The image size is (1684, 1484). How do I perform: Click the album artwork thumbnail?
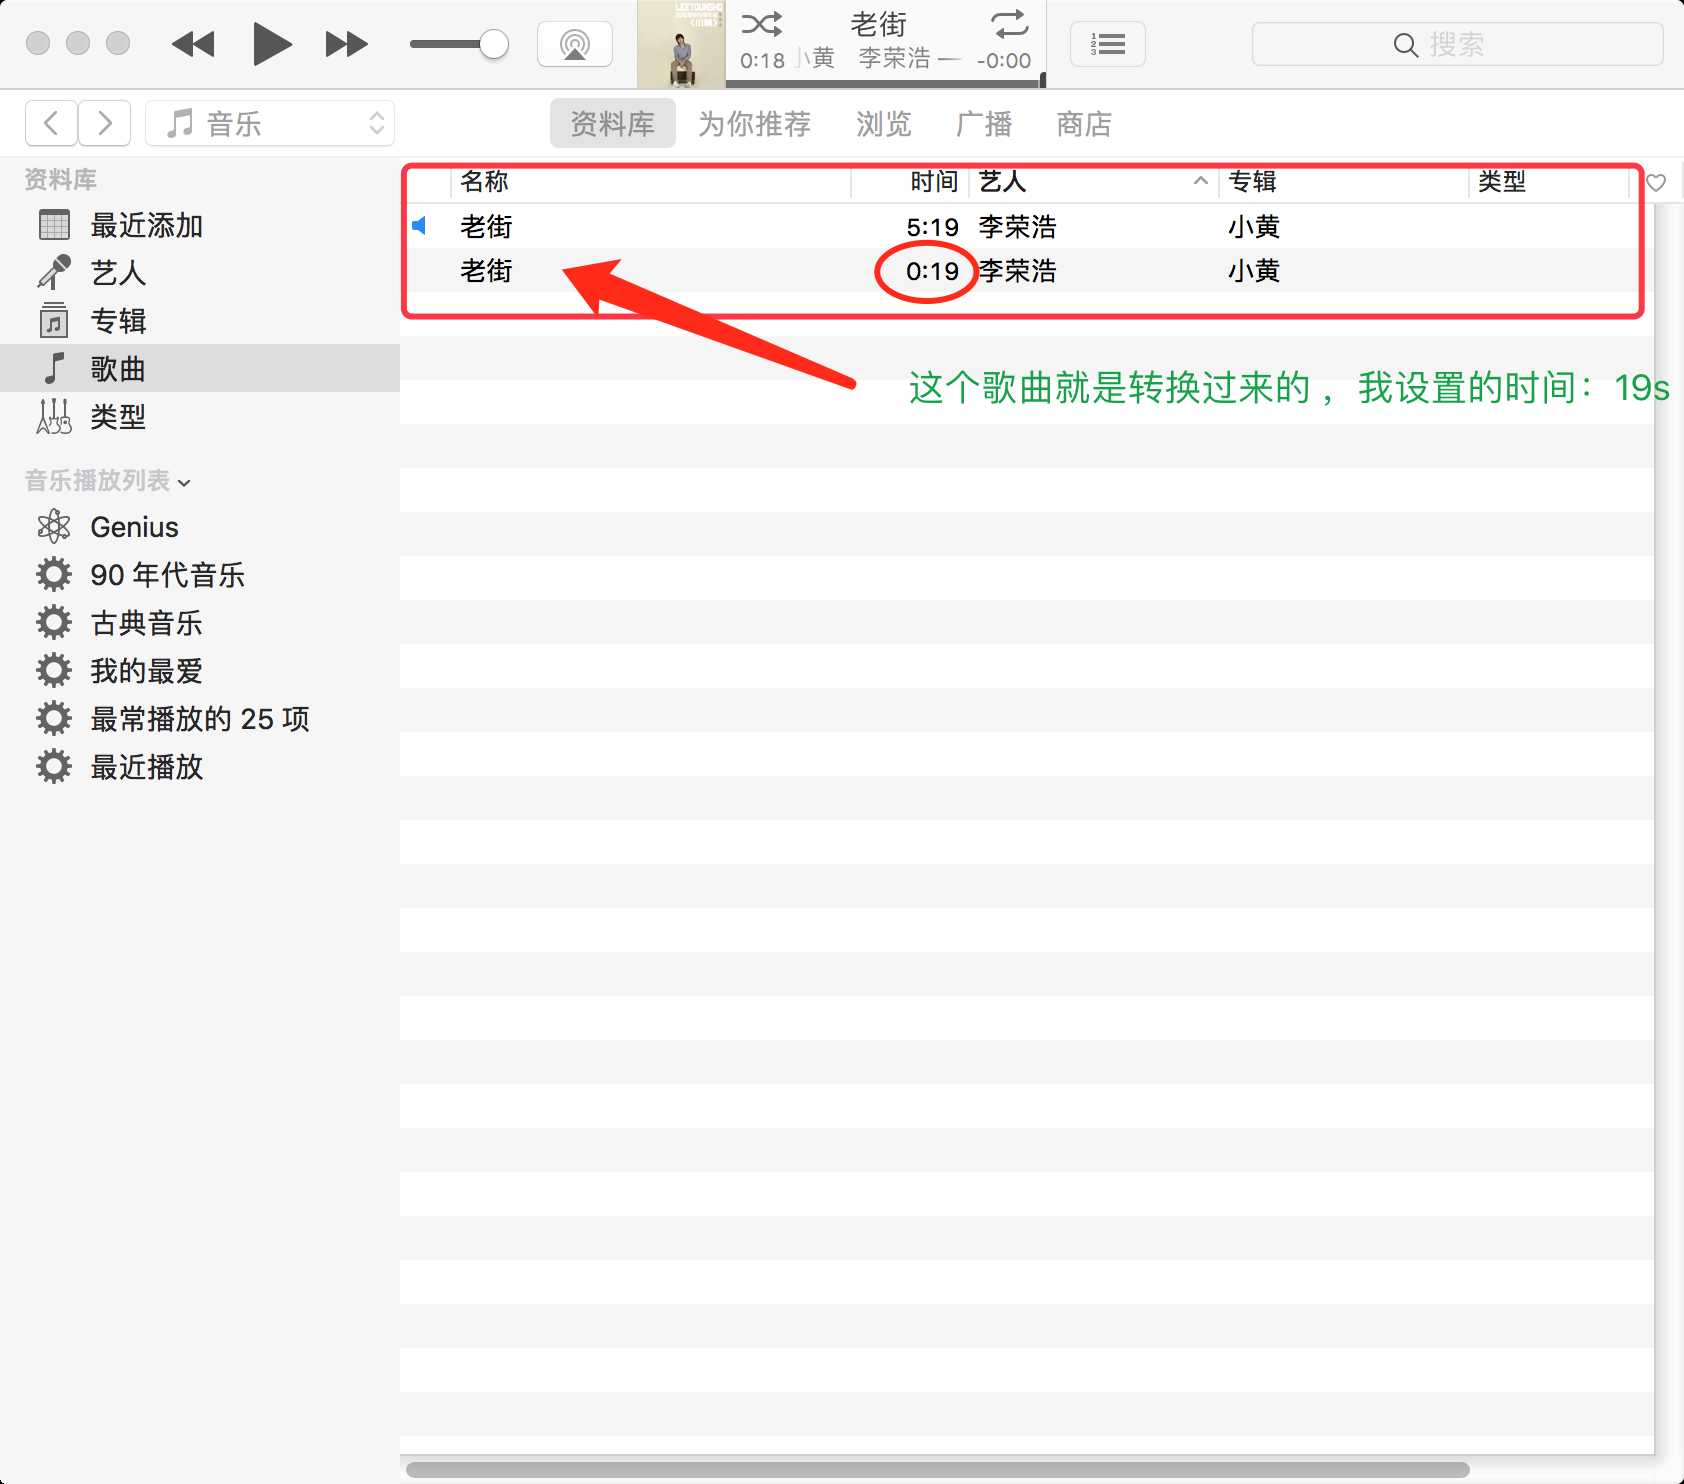tap(682, 44)
